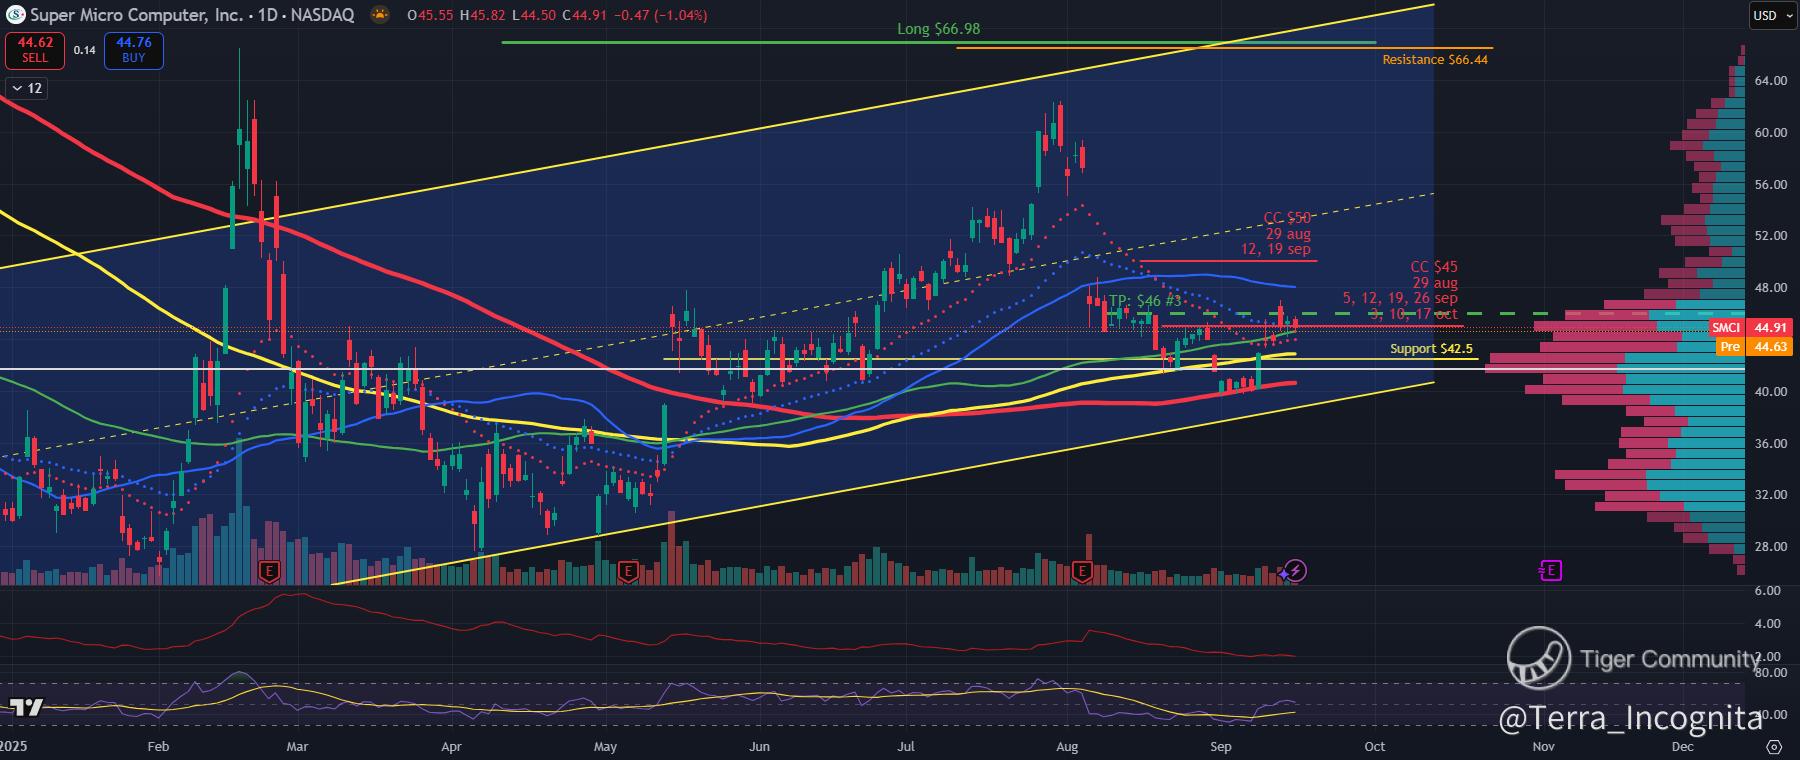Click the 36.00 price axis label
This screenshot has width=1800, height=760.
(1769, 444)
